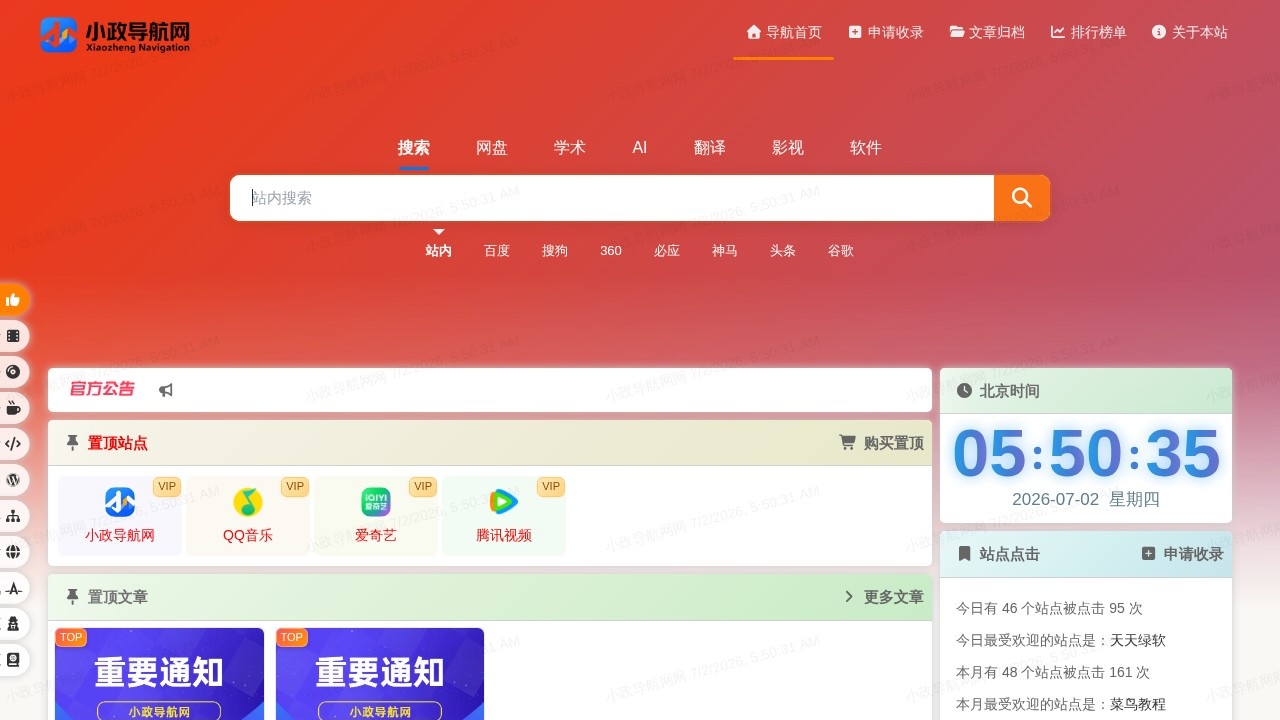This screenshot has height=720, width=1280.
Task: Click into the 站内搜索 input field
Action: point(612,198)
